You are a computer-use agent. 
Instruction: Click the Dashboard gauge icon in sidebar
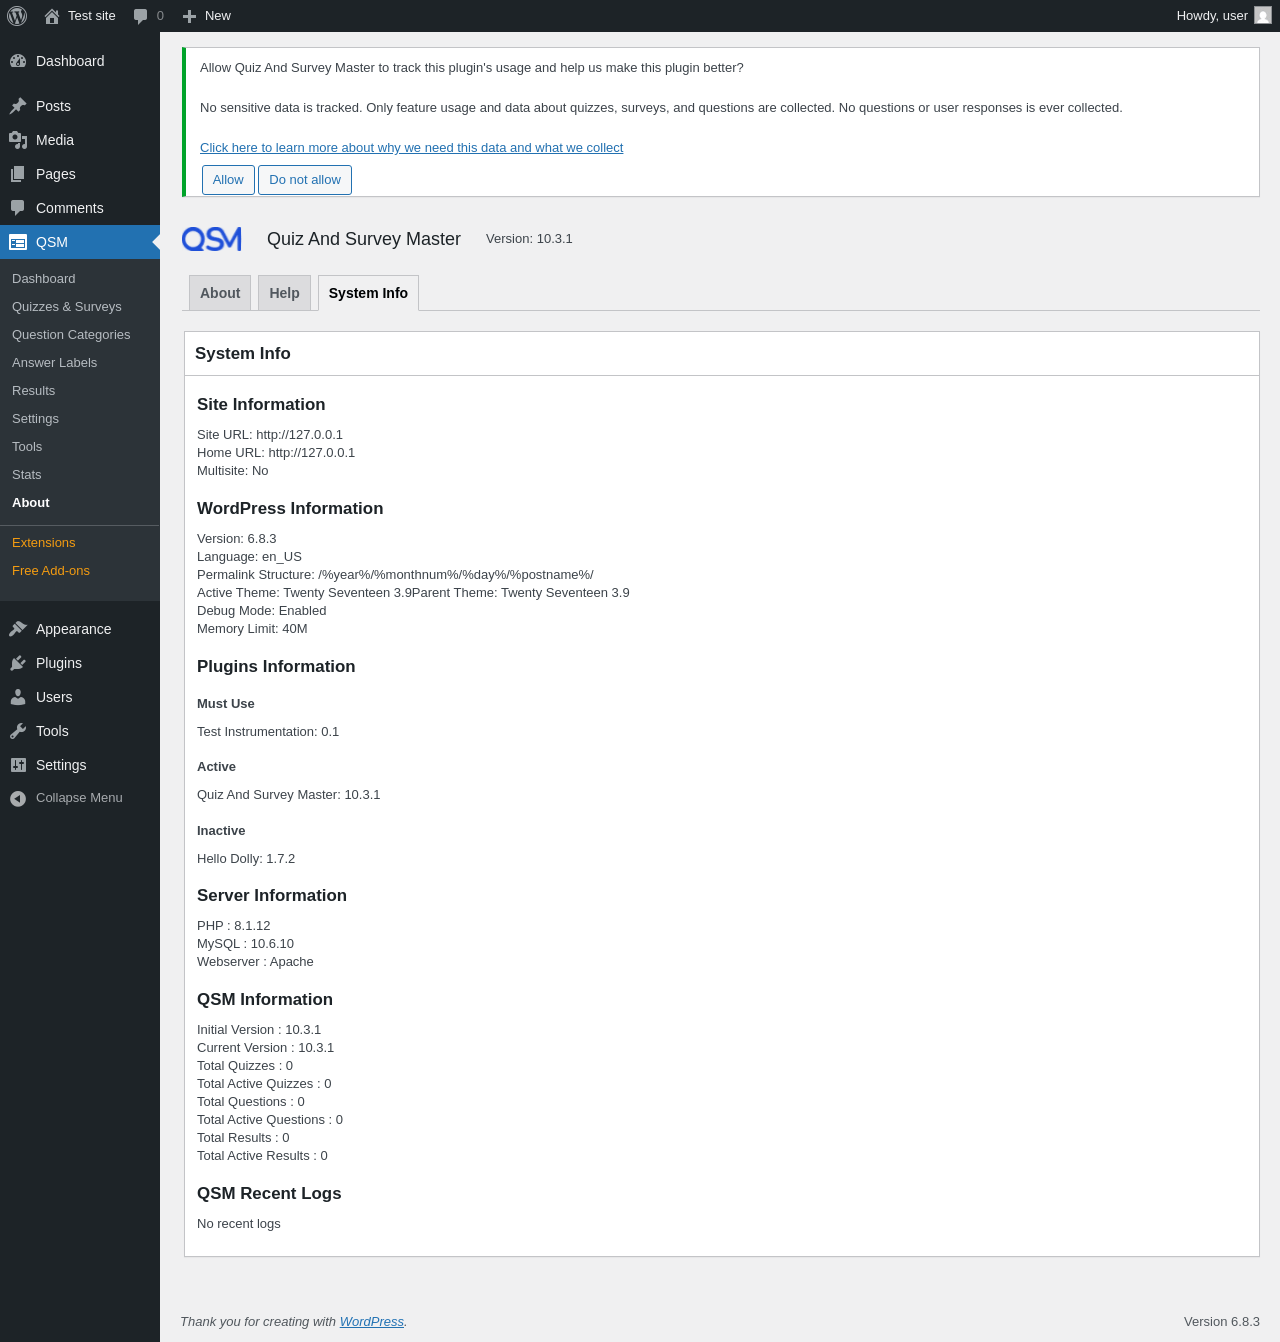tap(18, 61)
